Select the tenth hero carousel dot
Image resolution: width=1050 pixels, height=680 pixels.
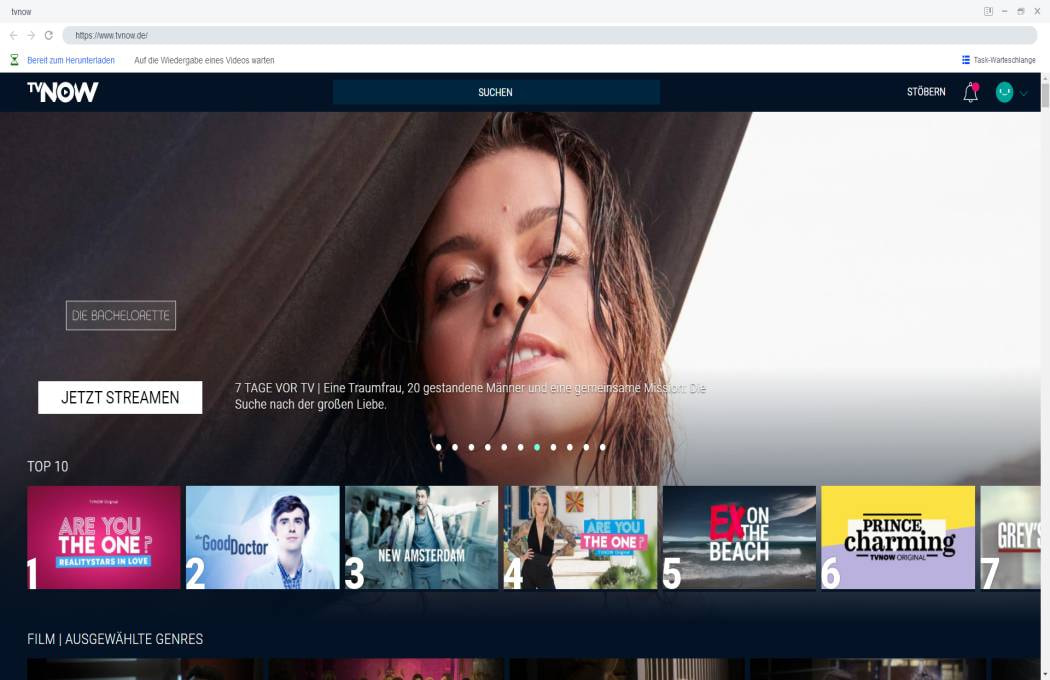coord(587,447)
